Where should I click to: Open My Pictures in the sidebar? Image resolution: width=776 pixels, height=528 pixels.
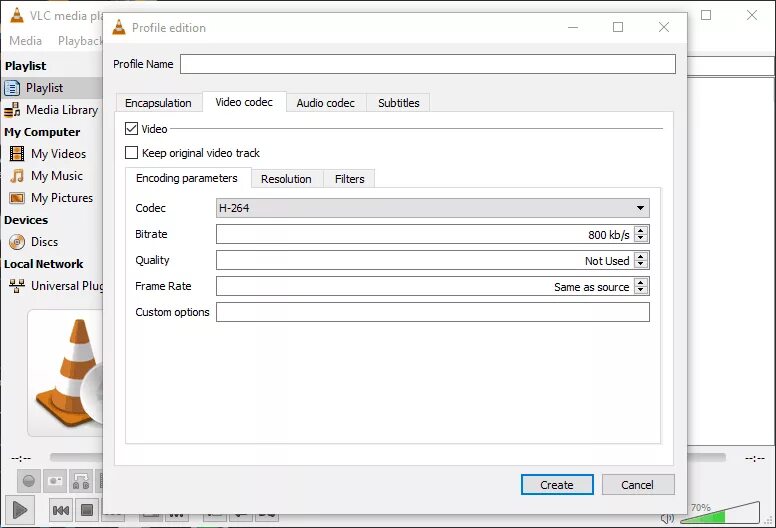(x=52, y=198)
